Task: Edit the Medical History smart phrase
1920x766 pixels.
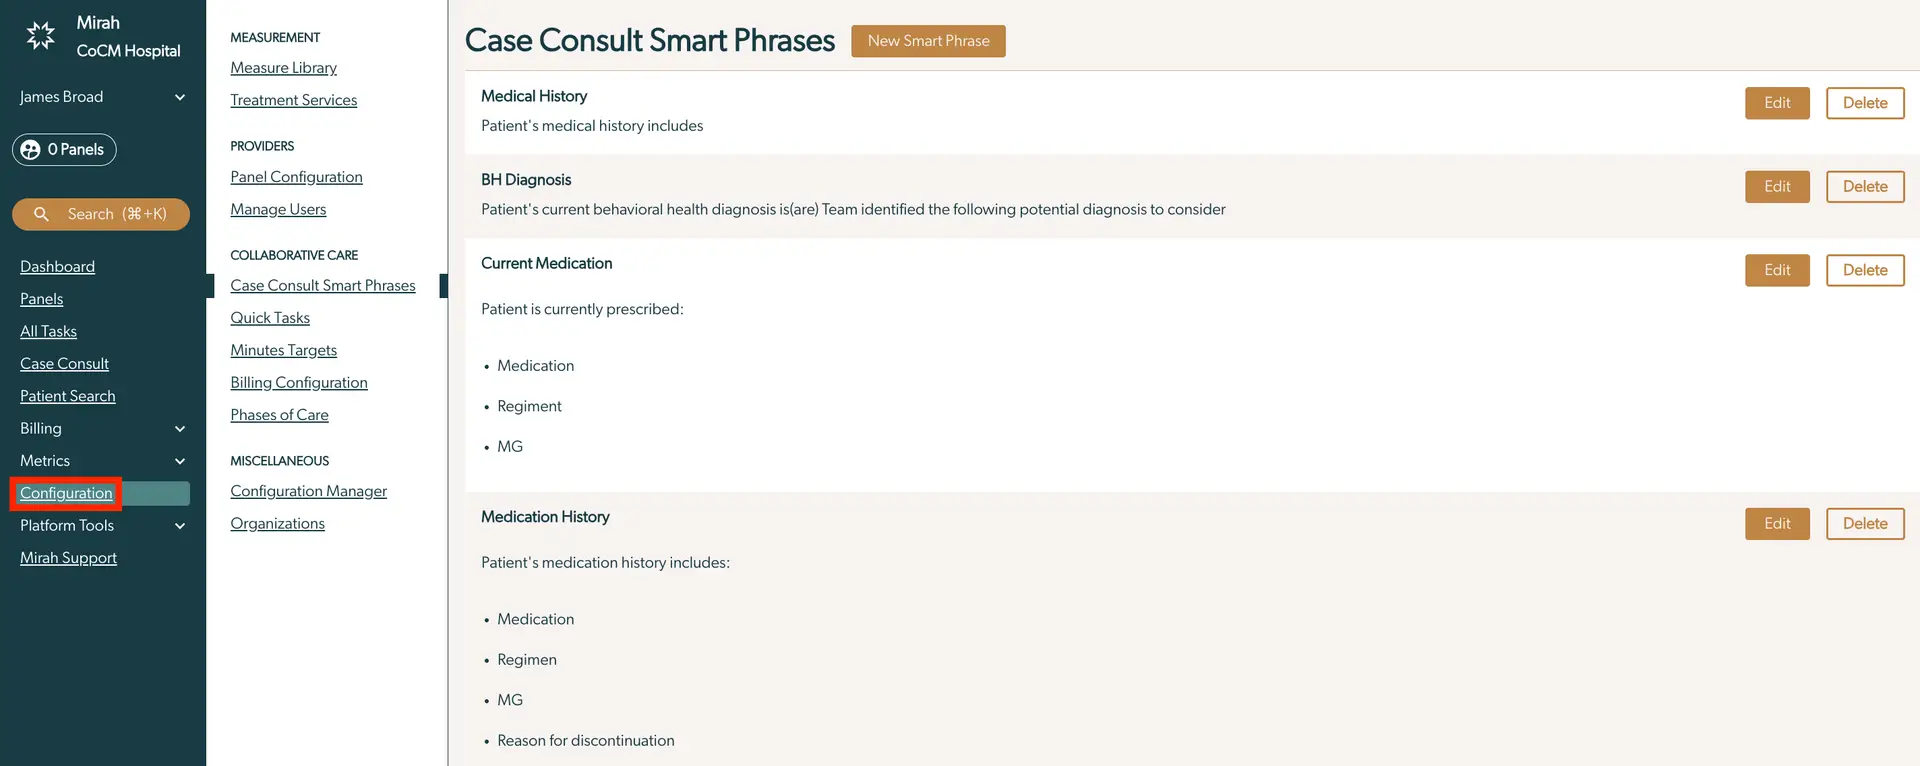Action: click(x=1776, y=102)
